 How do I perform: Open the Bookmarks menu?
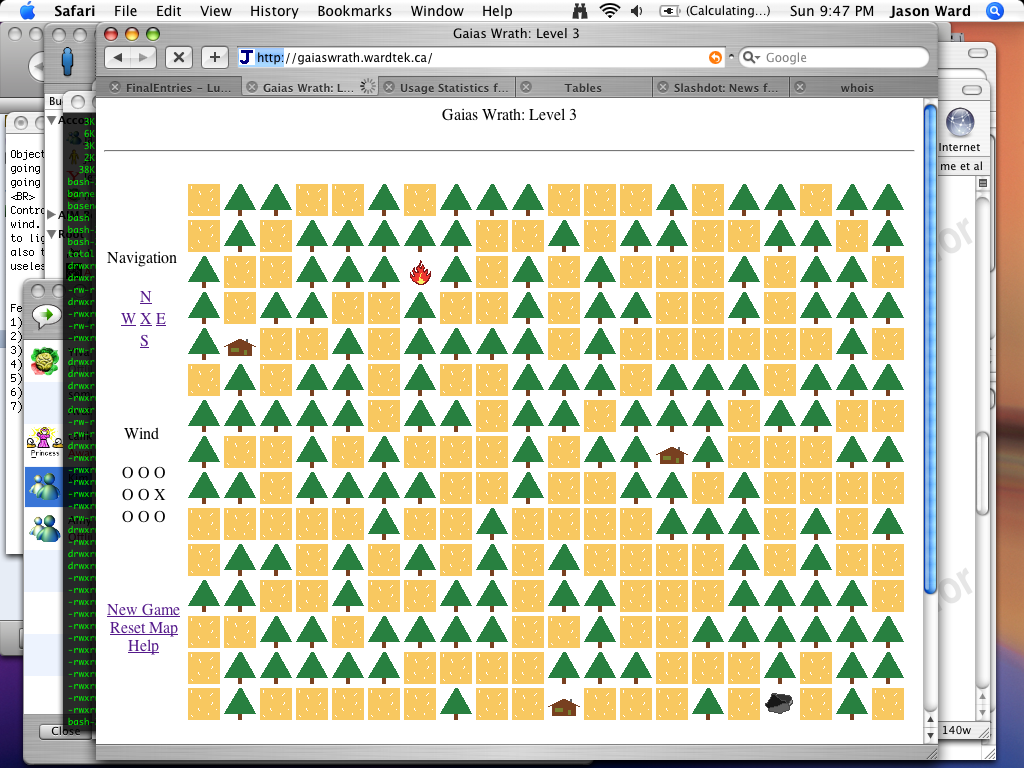[x=355, y=11]
